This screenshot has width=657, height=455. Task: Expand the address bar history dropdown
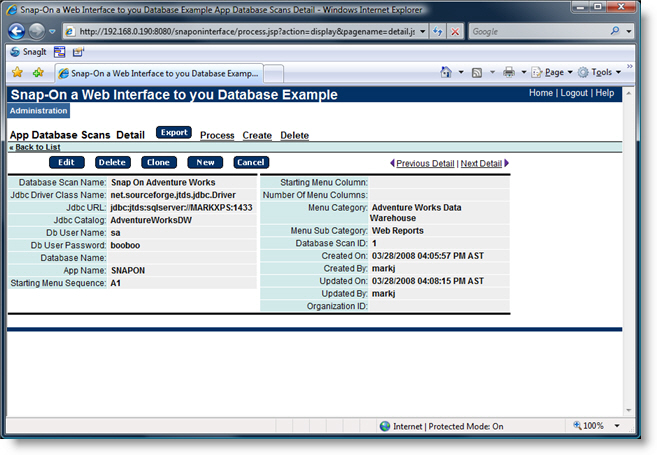click(422, 31)
